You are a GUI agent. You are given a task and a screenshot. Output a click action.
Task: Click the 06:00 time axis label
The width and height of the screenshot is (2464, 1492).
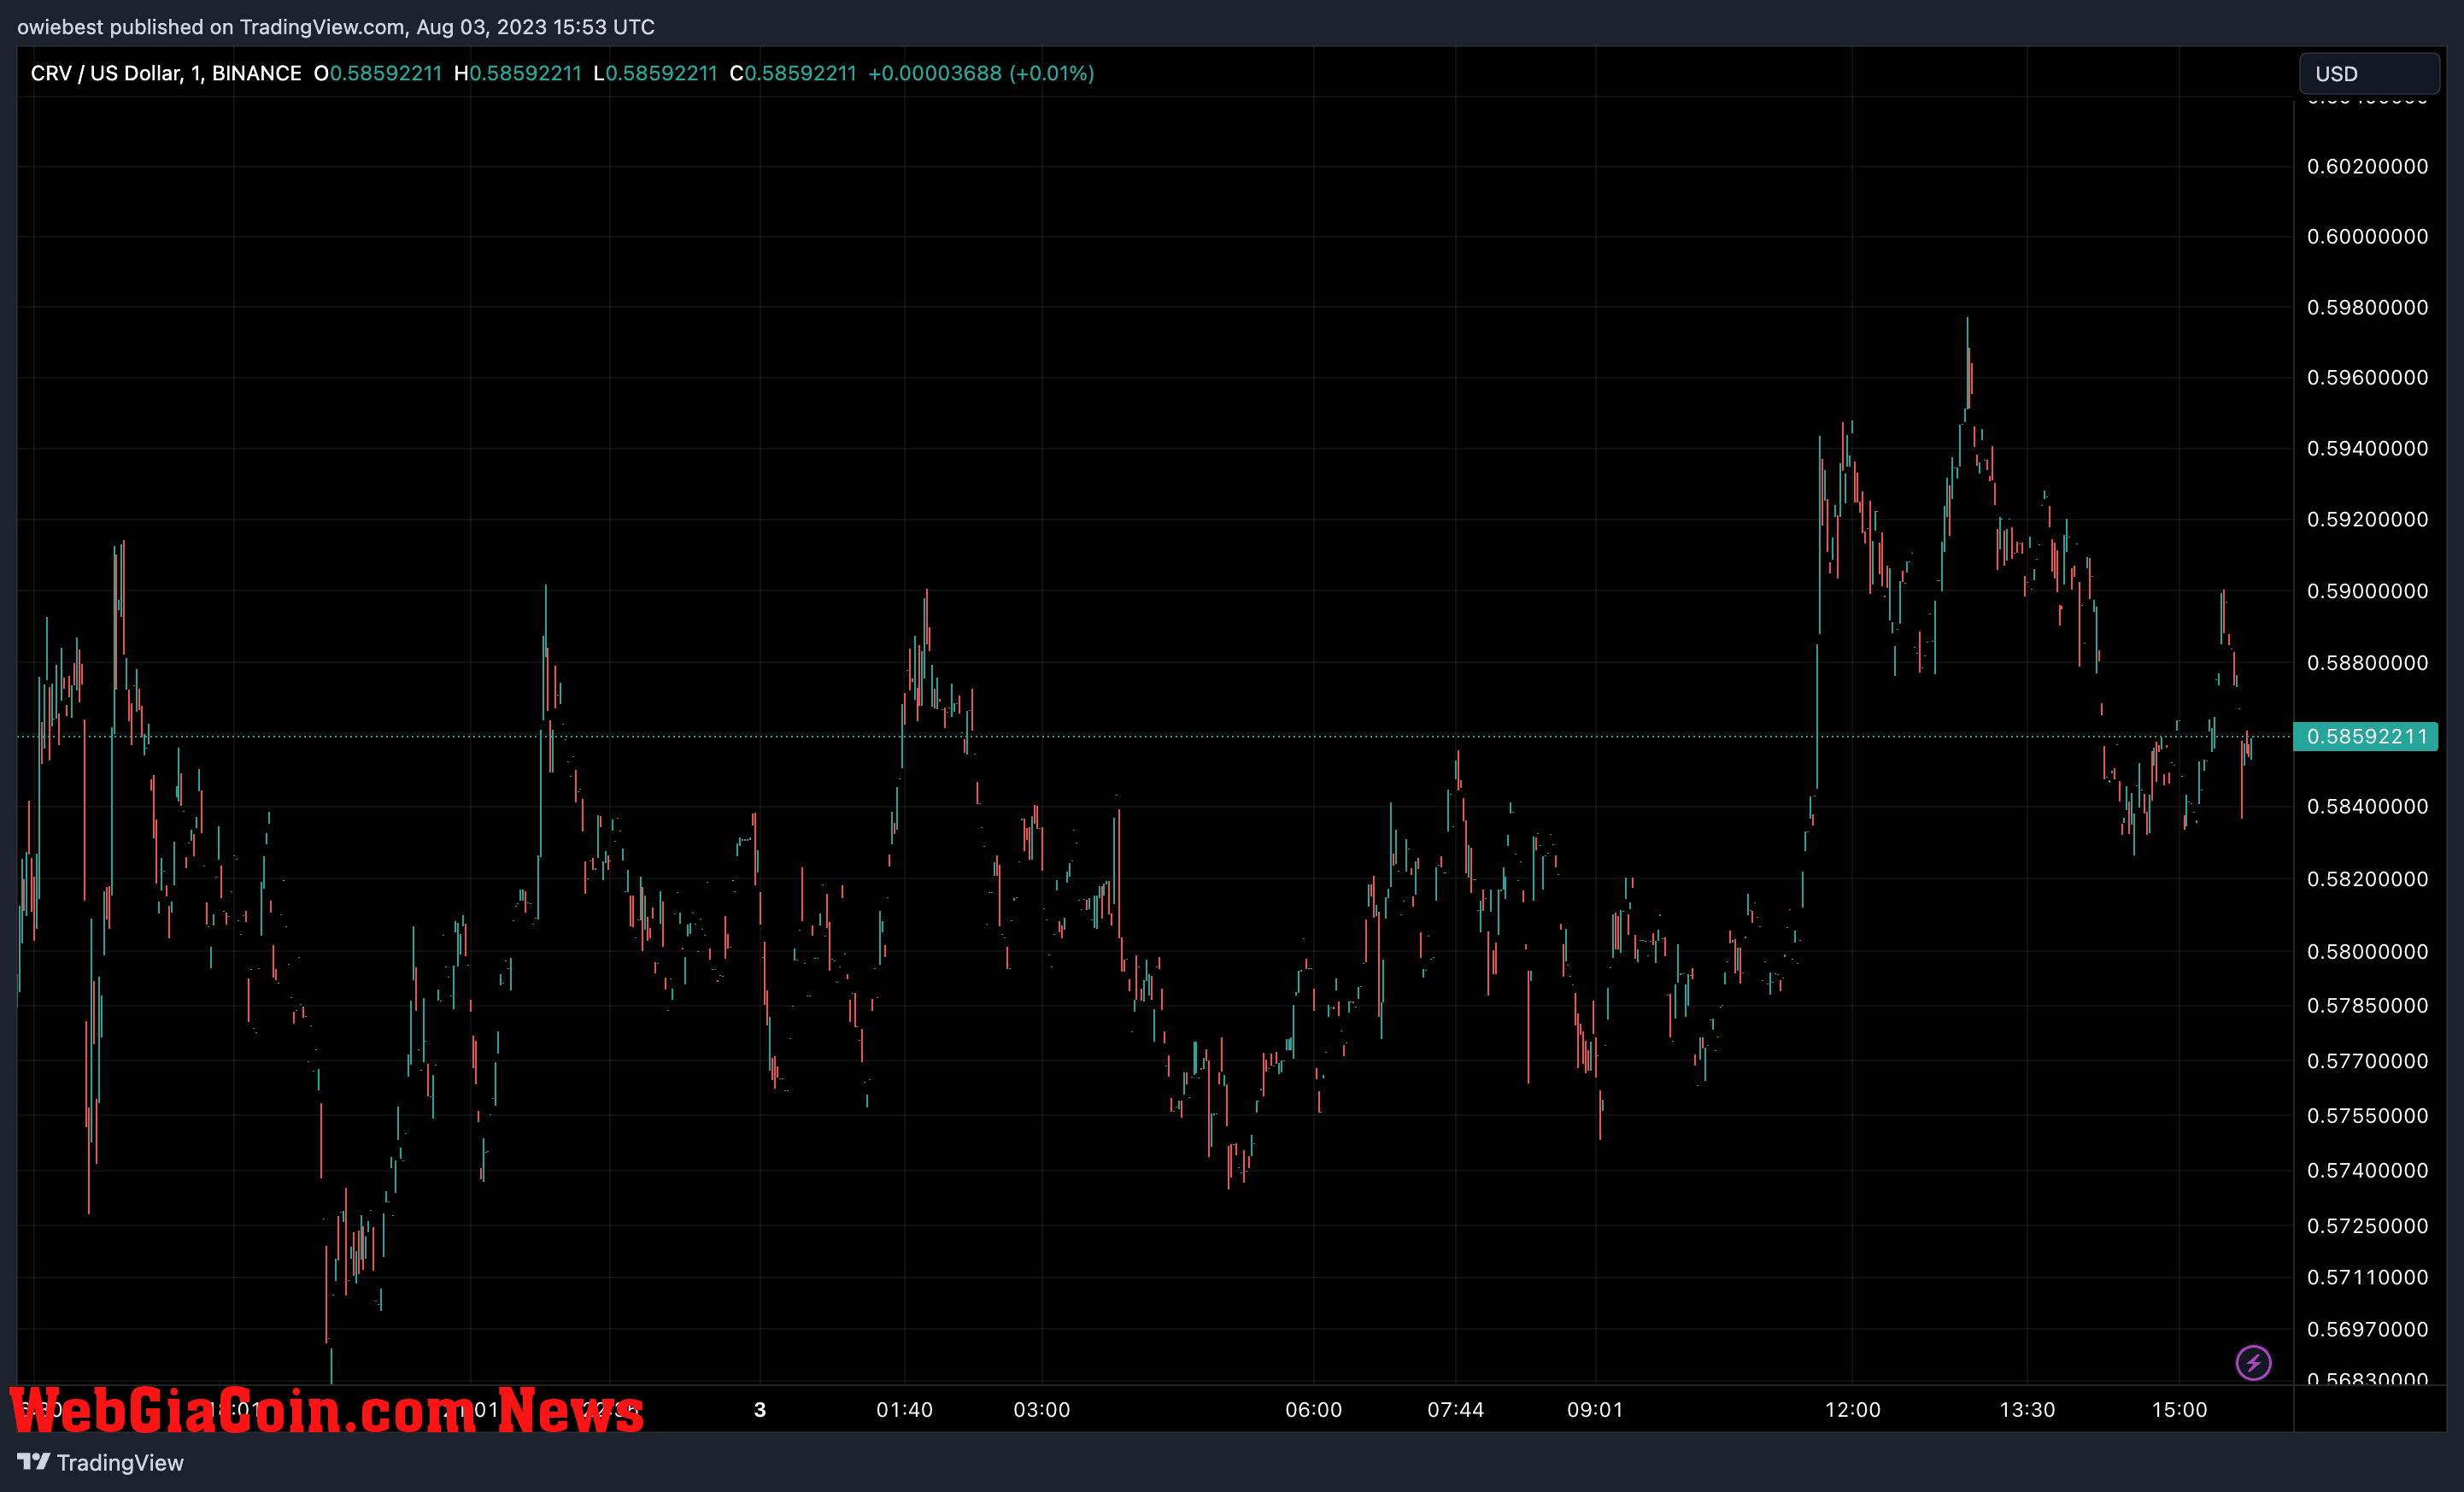tap(1313, 1410)
